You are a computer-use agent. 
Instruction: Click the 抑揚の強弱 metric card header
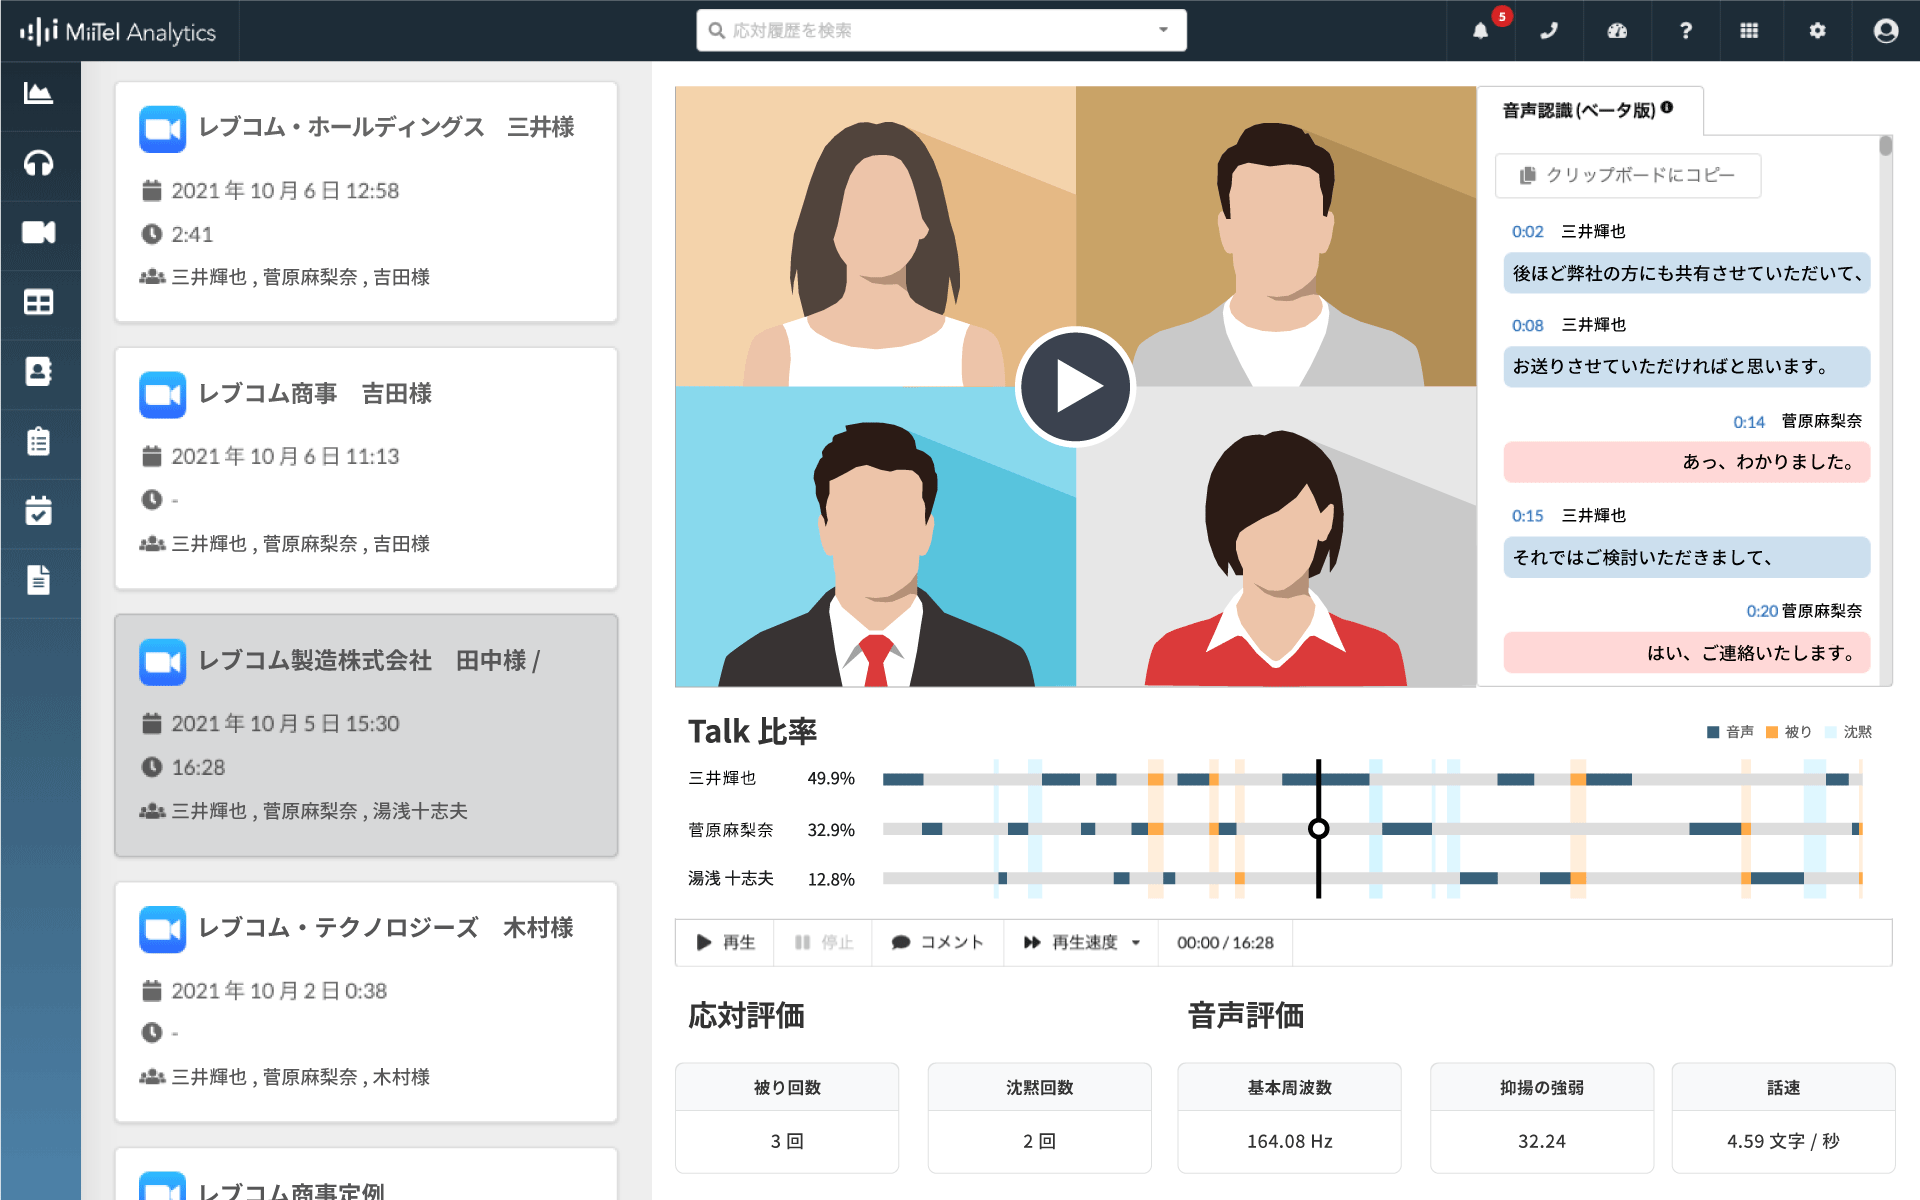click(x=1541, y=1087)
